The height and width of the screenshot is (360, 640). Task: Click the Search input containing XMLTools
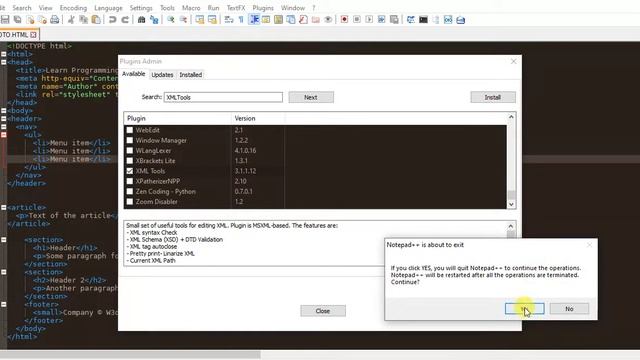tap(223, 97)
